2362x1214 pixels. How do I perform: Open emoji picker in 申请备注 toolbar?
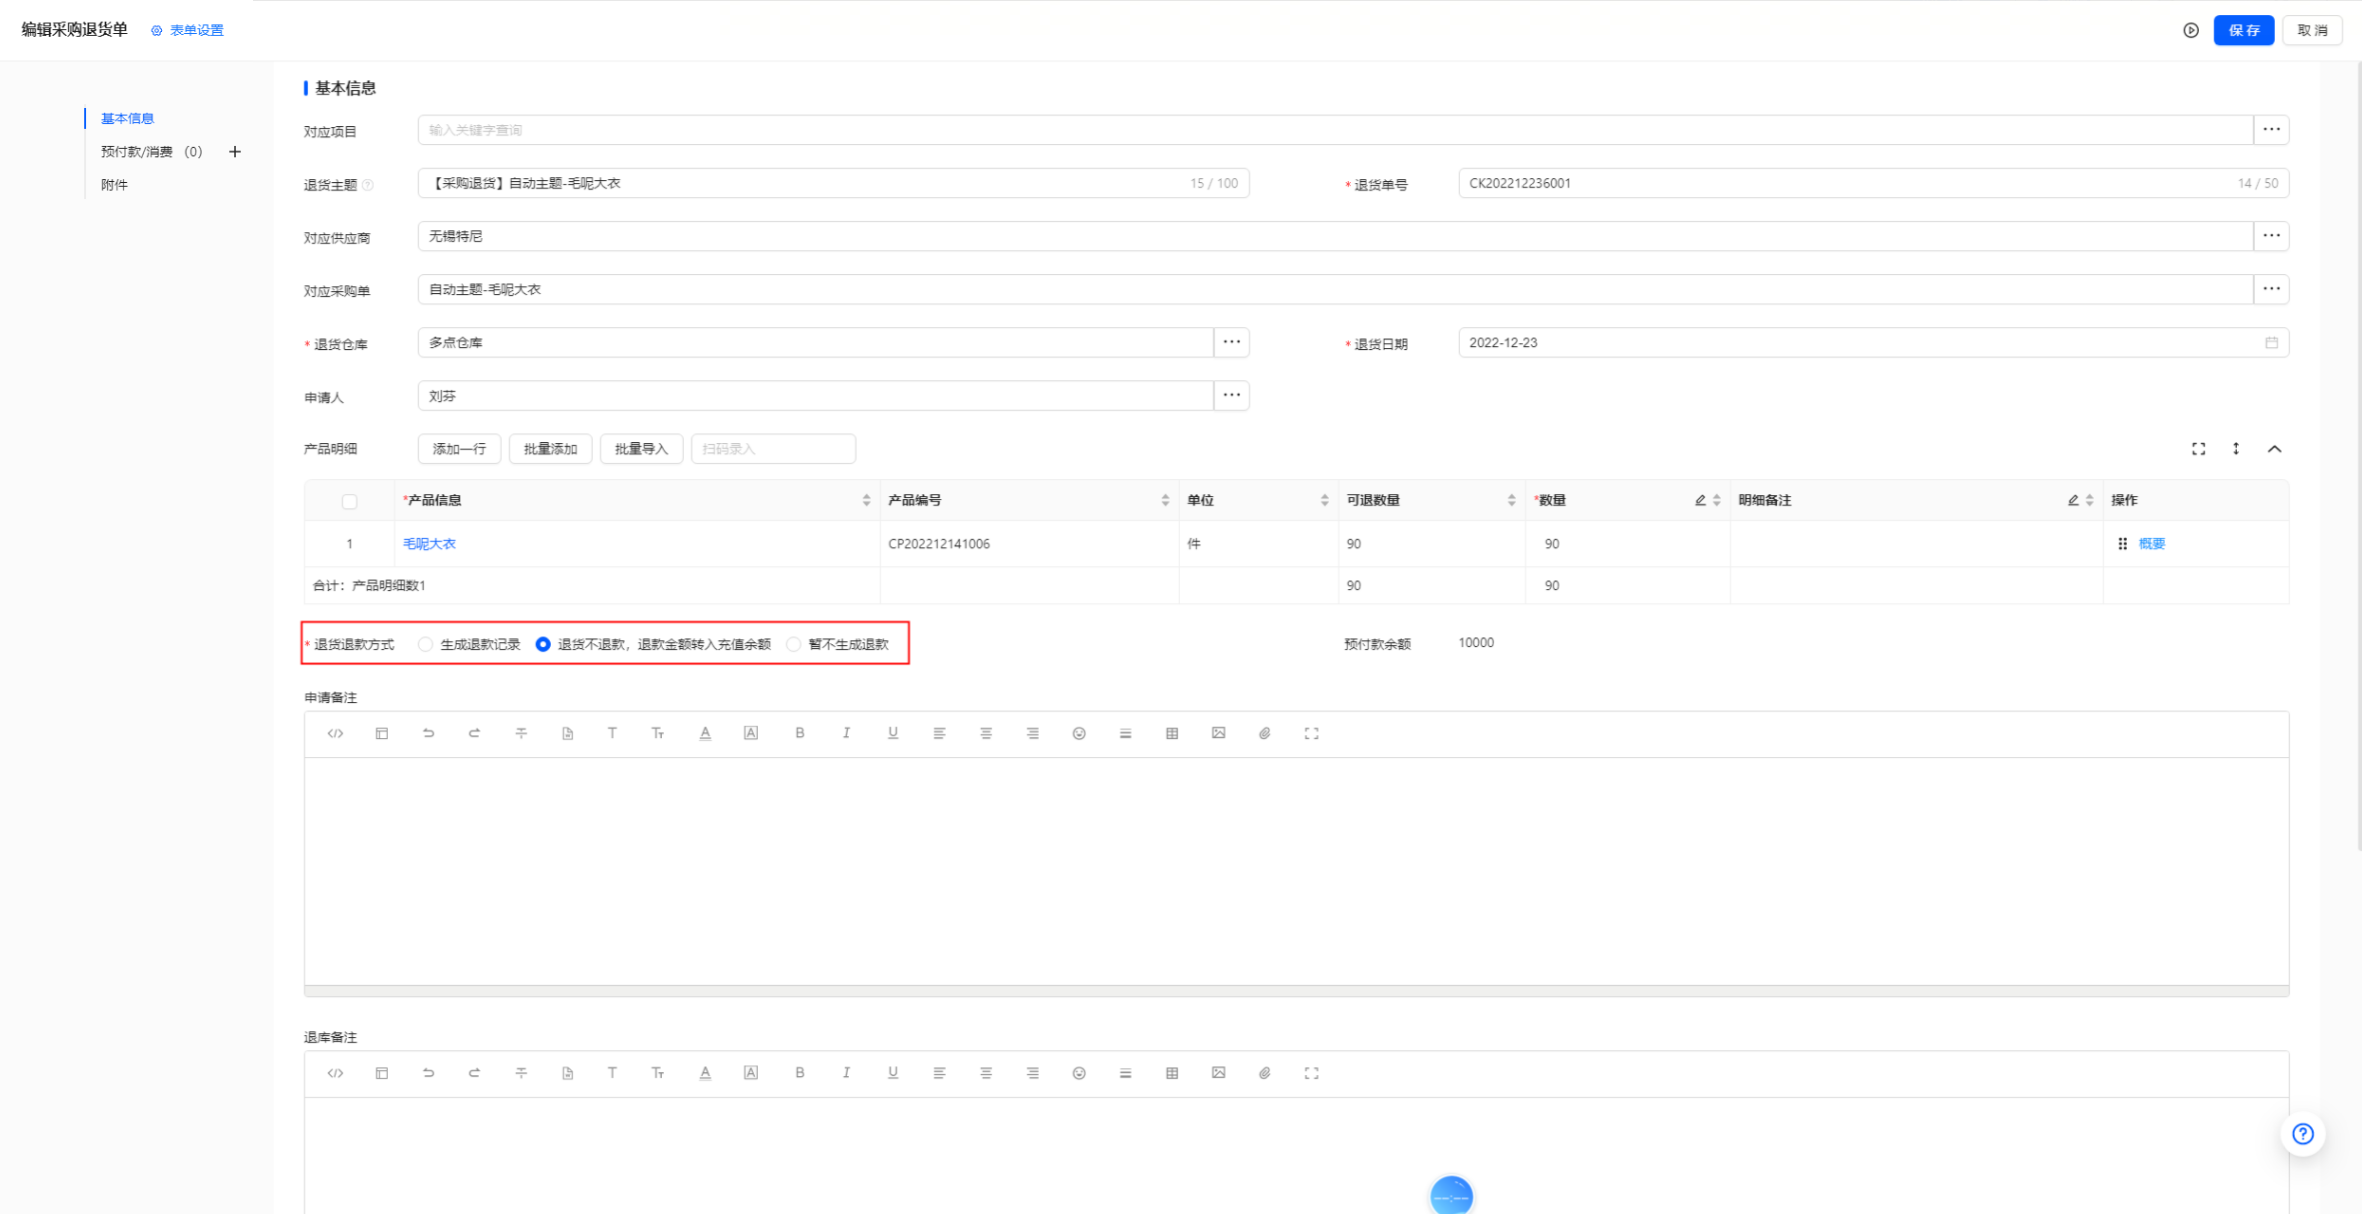tap(1079, 733)
